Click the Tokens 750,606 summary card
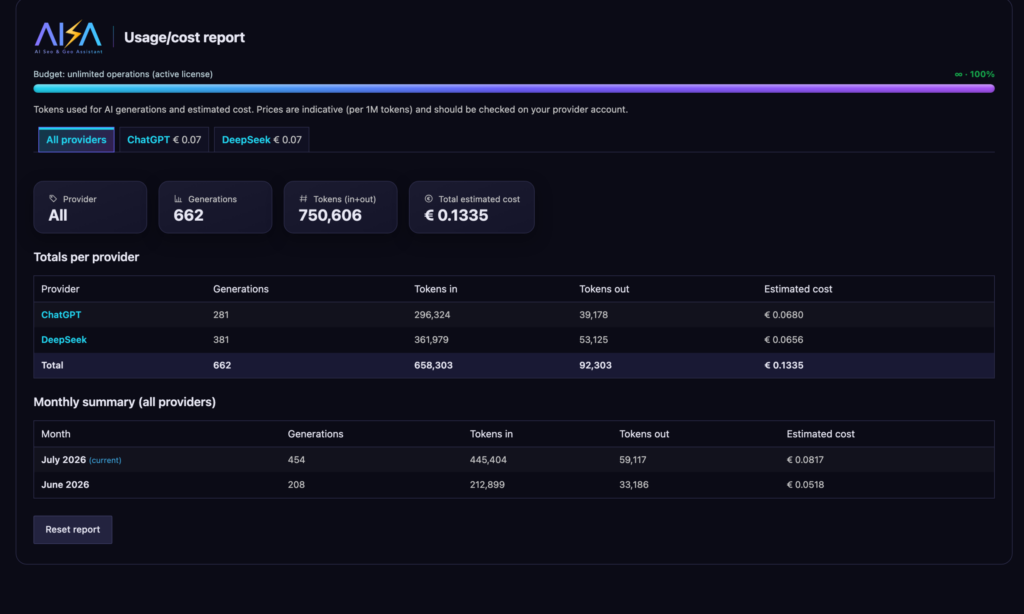This screenshot has height=614, width=1024. [x=340, y=207]
